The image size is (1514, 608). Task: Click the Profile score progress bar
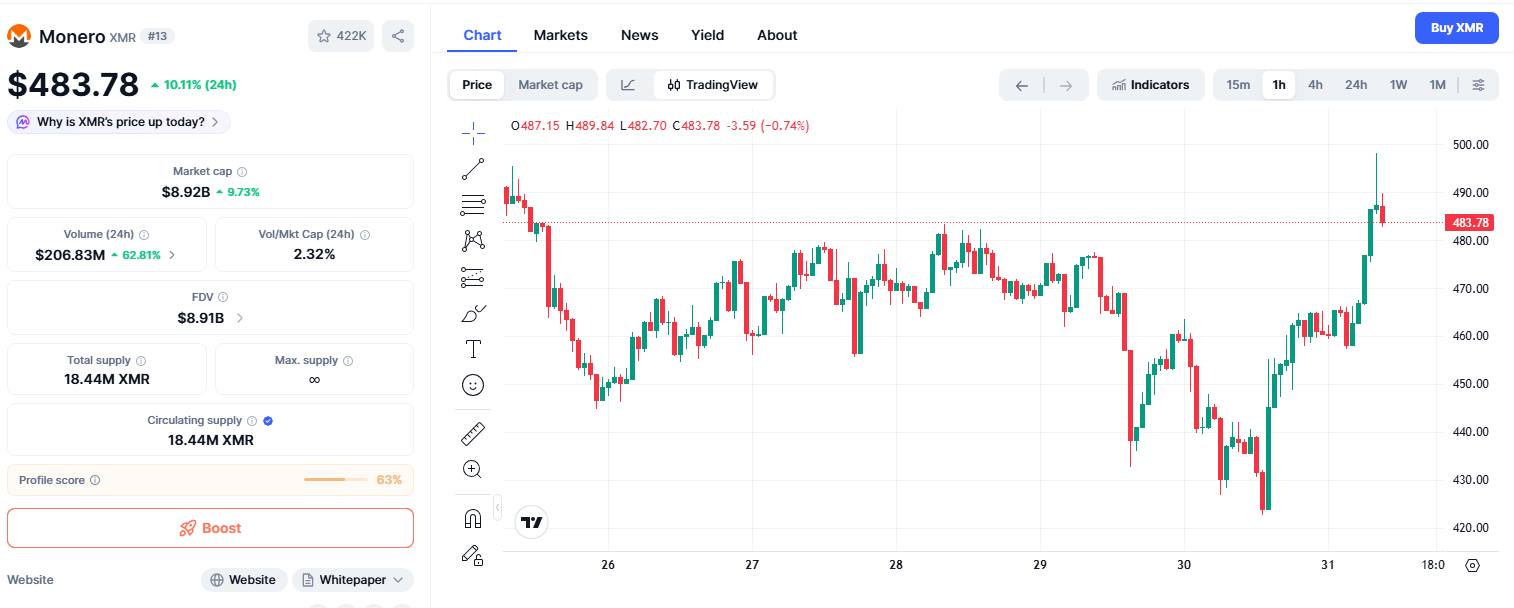tap(337, 480)
